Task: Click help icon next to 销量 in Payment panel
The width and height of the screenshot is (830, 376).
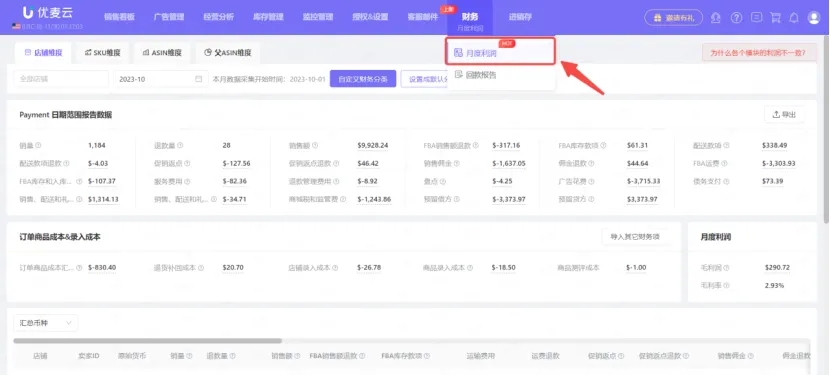Action: click(38, 145)
